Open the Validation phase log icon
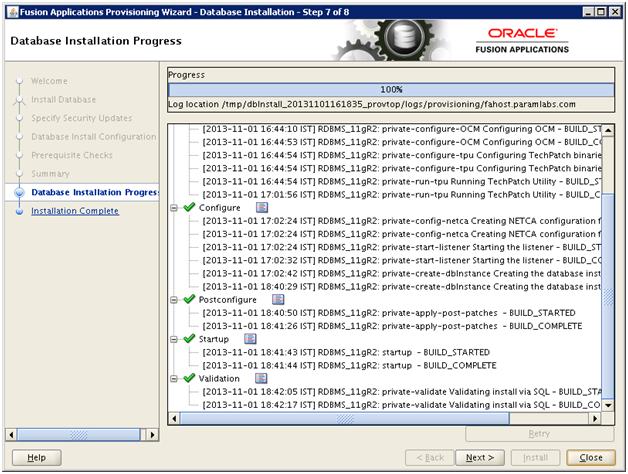This screenshot has height=474, width=628. [x=261, y=378]
